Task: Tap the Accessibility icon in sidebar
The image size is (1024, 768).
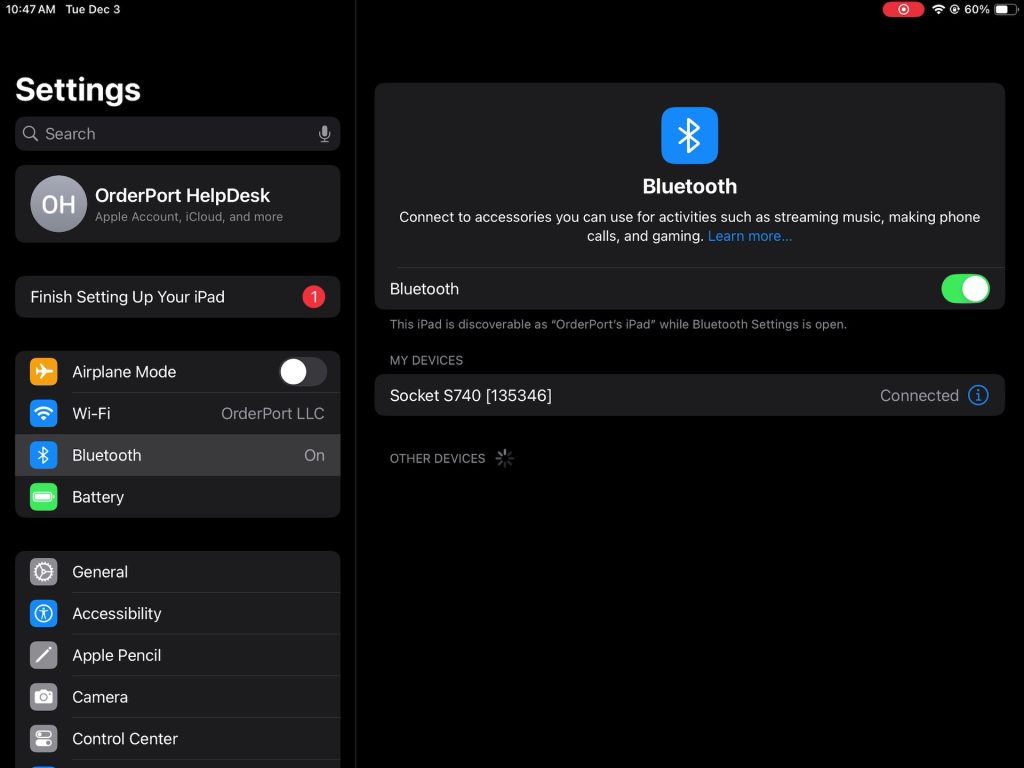Action: click(44, 614)
